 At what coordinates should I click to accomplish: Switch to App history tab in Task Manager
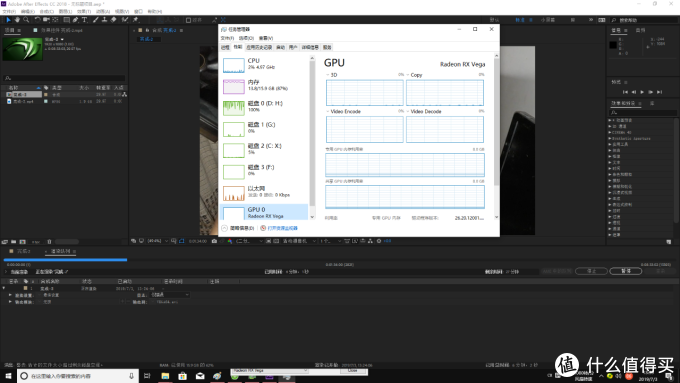259,47
